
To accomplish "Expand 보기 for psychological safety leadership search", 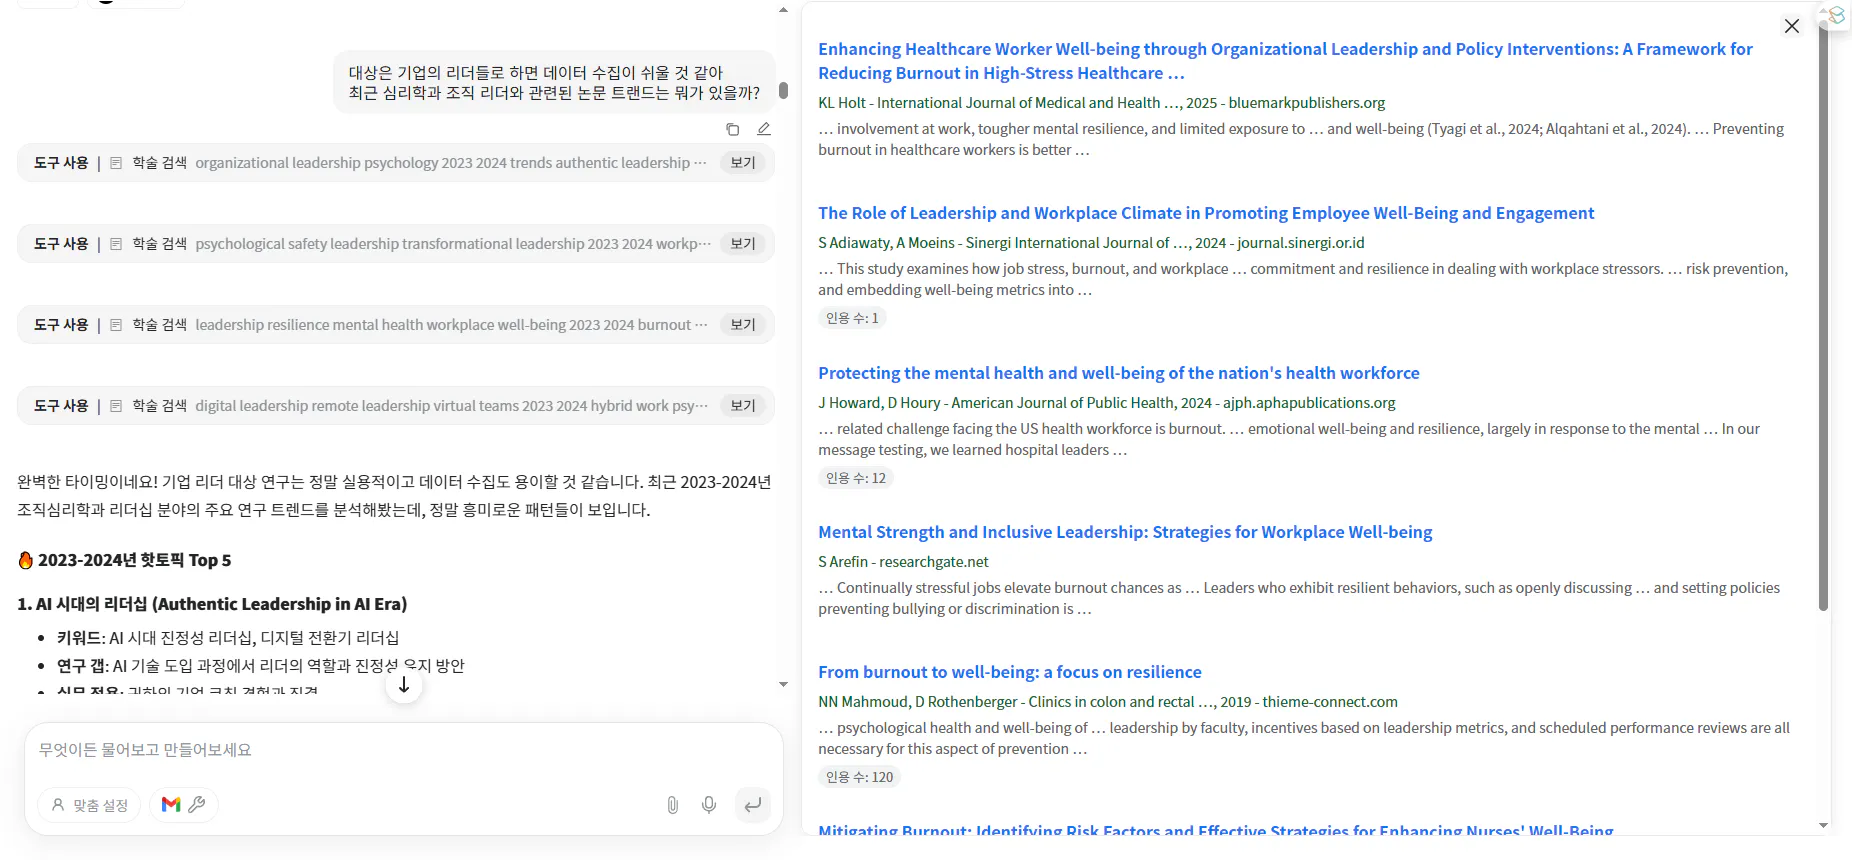I will tap(743, 244).
